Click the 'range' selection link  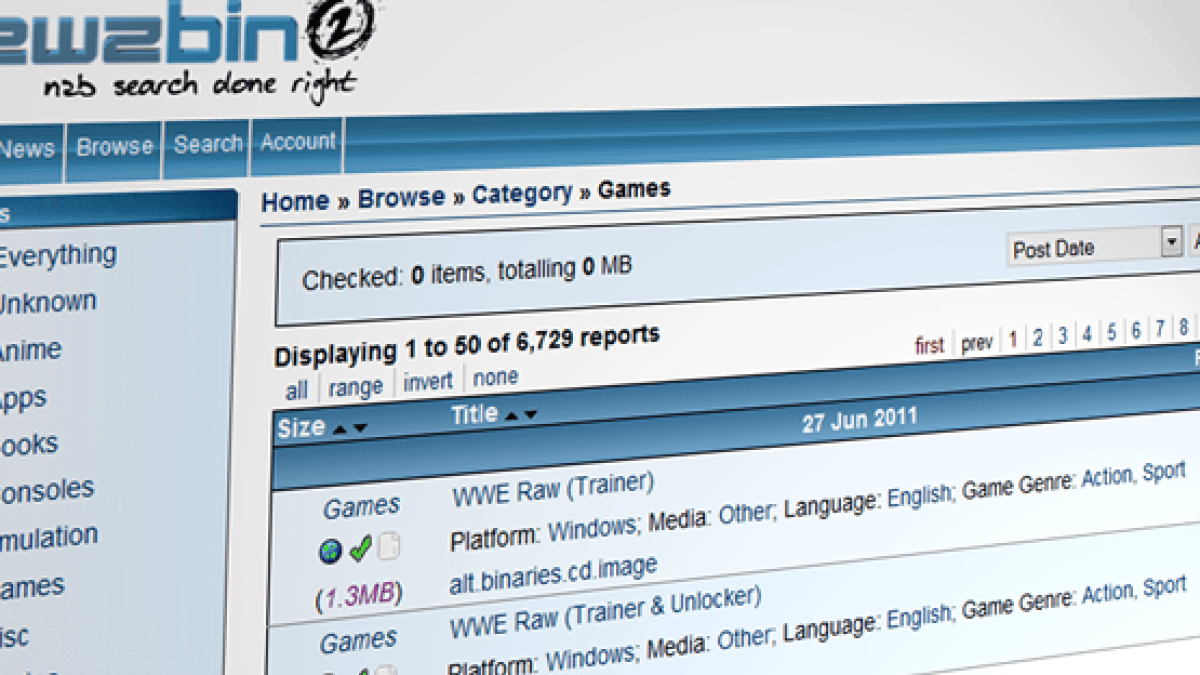coord(355,386)
